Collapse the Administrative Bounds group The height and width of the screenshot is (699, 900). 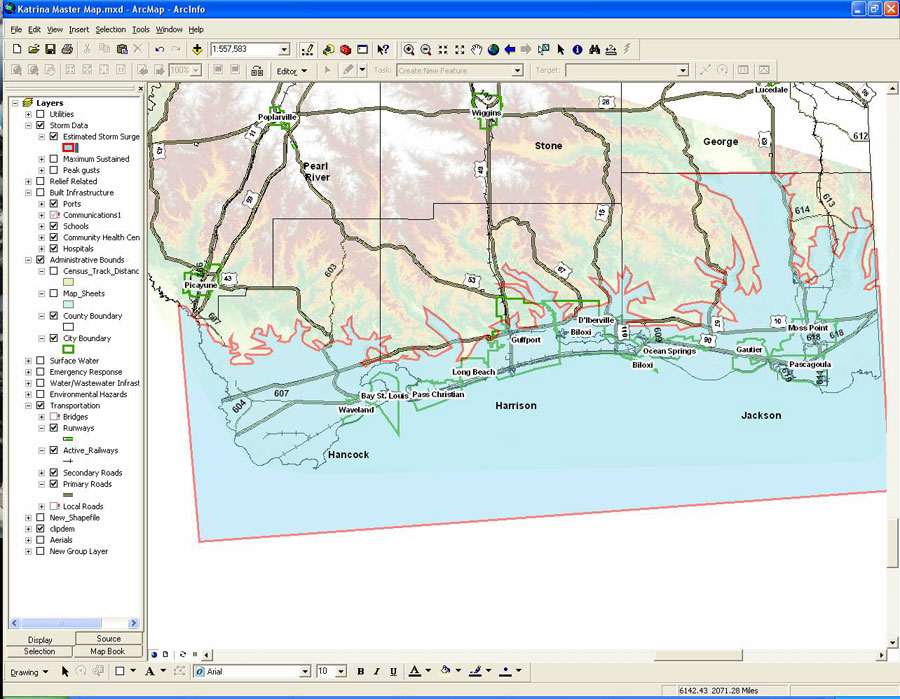[x=28, y=260]
